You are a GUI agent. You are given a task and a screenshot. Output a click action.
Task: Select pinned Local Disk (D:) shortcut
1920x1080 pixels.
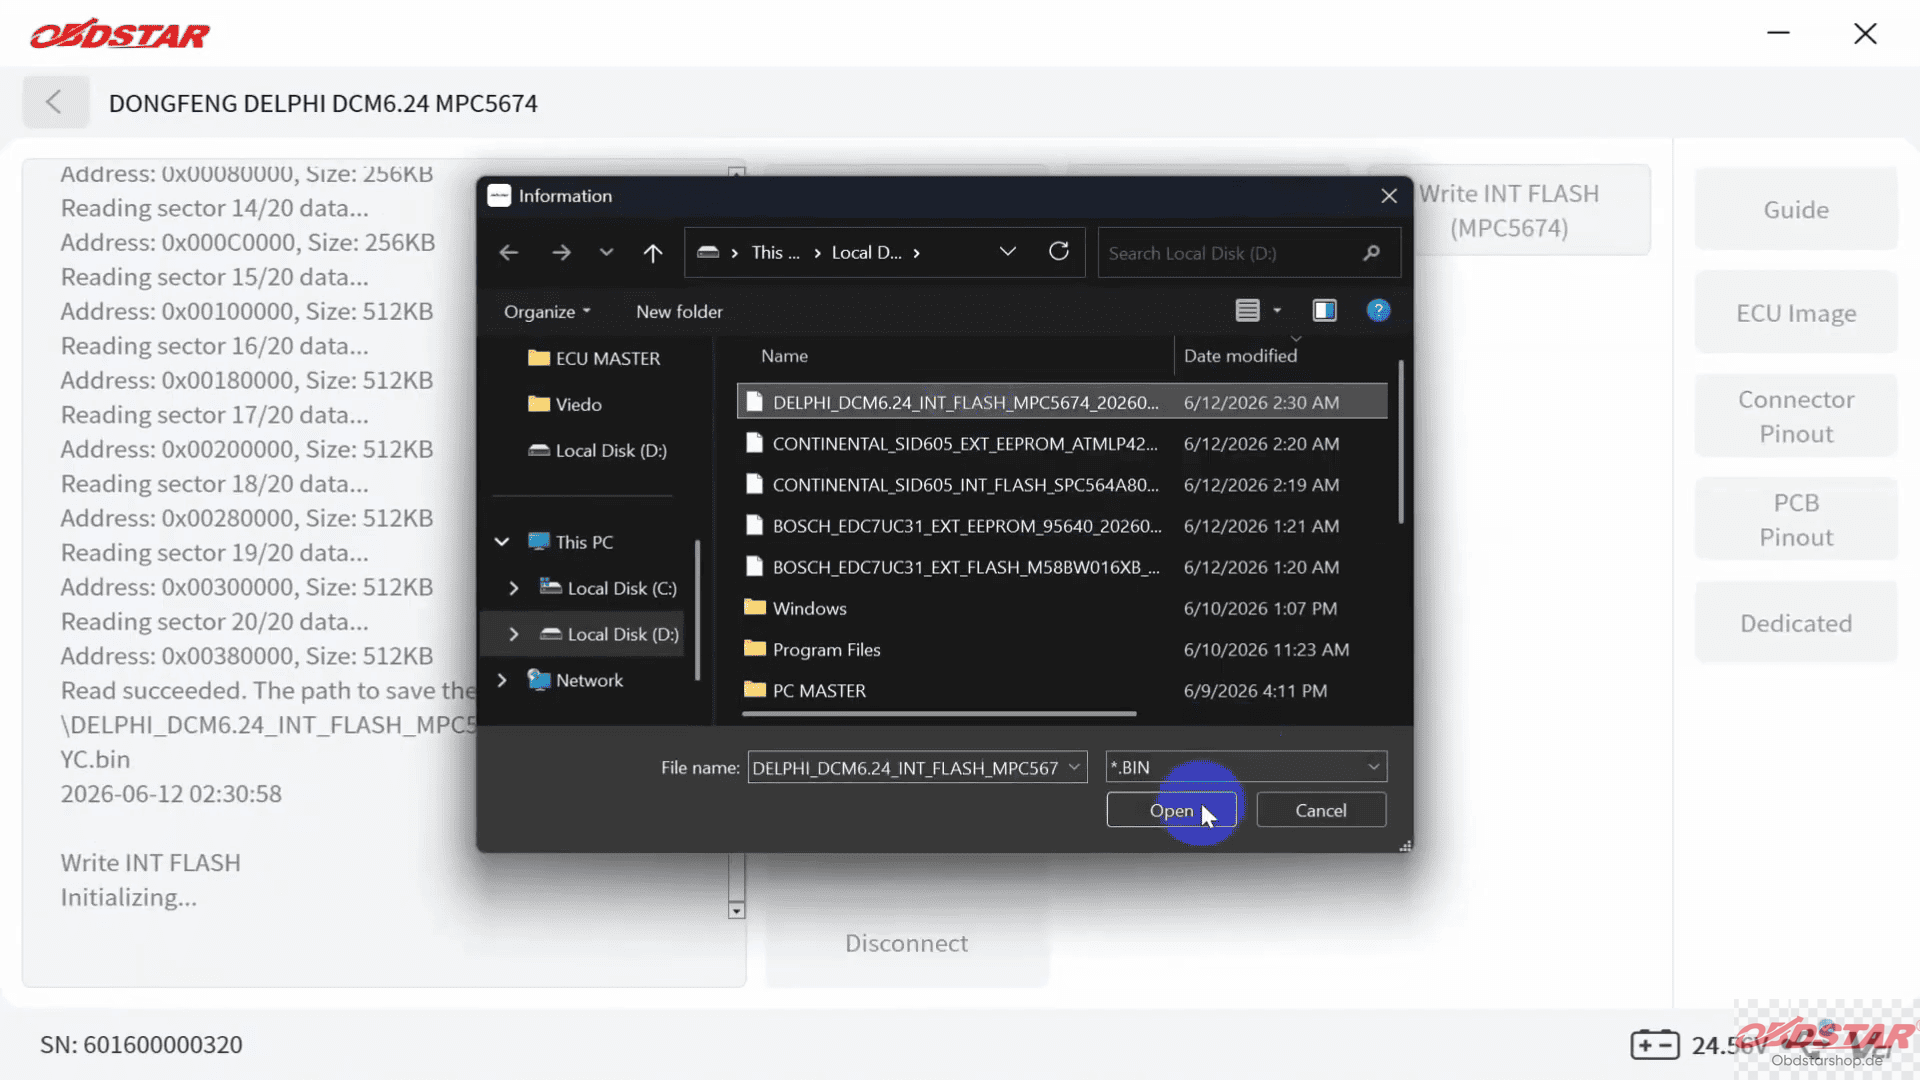point(598,450)
